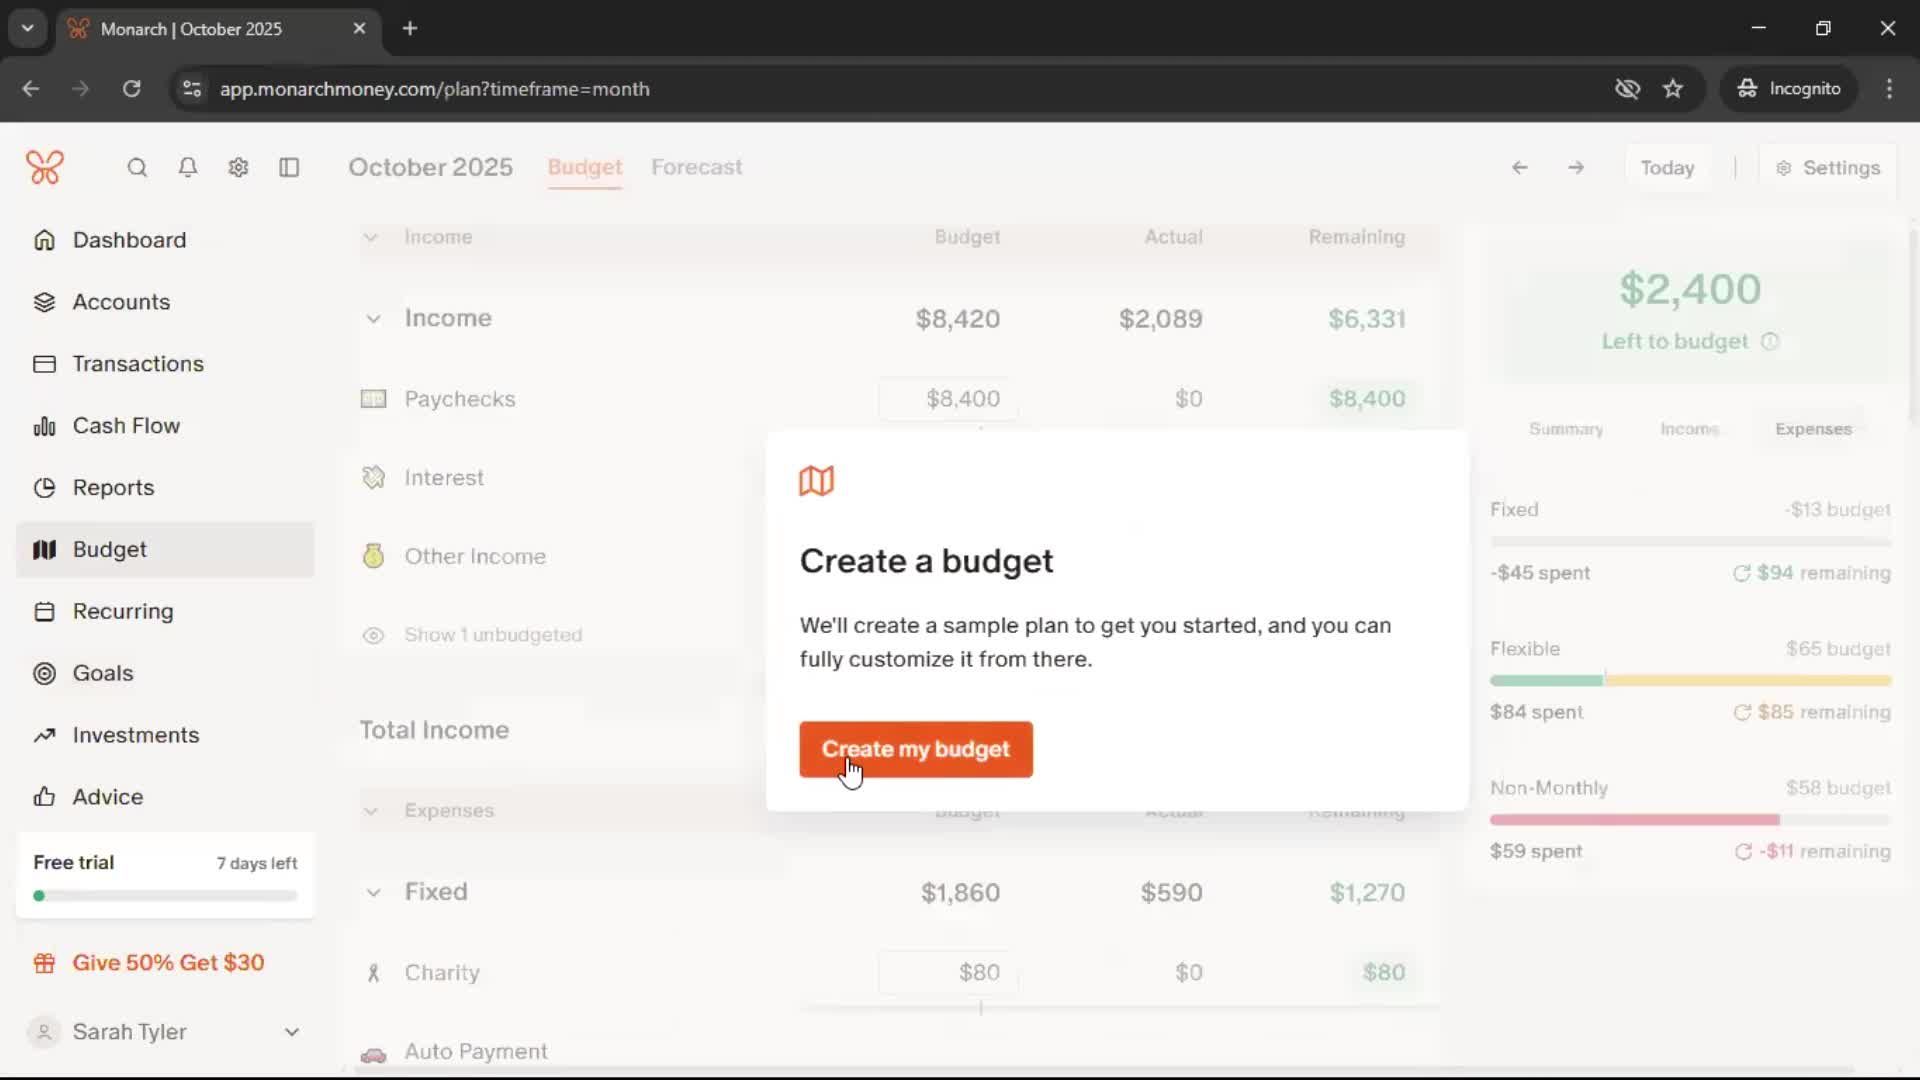1920x1080 pixels.
Task: Open the notifications bell
Action: pyautogui.click(x=187, y=168)
